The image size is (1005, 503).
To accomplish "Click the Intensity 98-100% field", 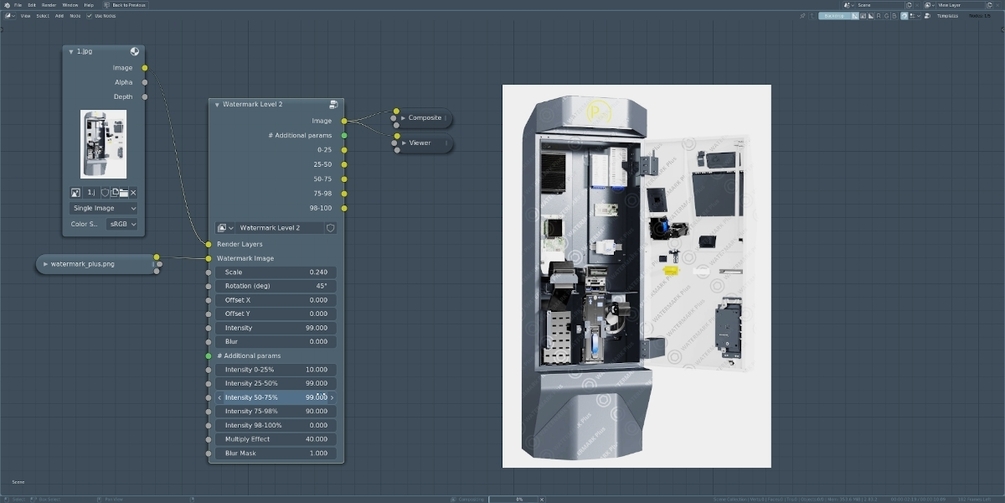I will pos(276,425).
